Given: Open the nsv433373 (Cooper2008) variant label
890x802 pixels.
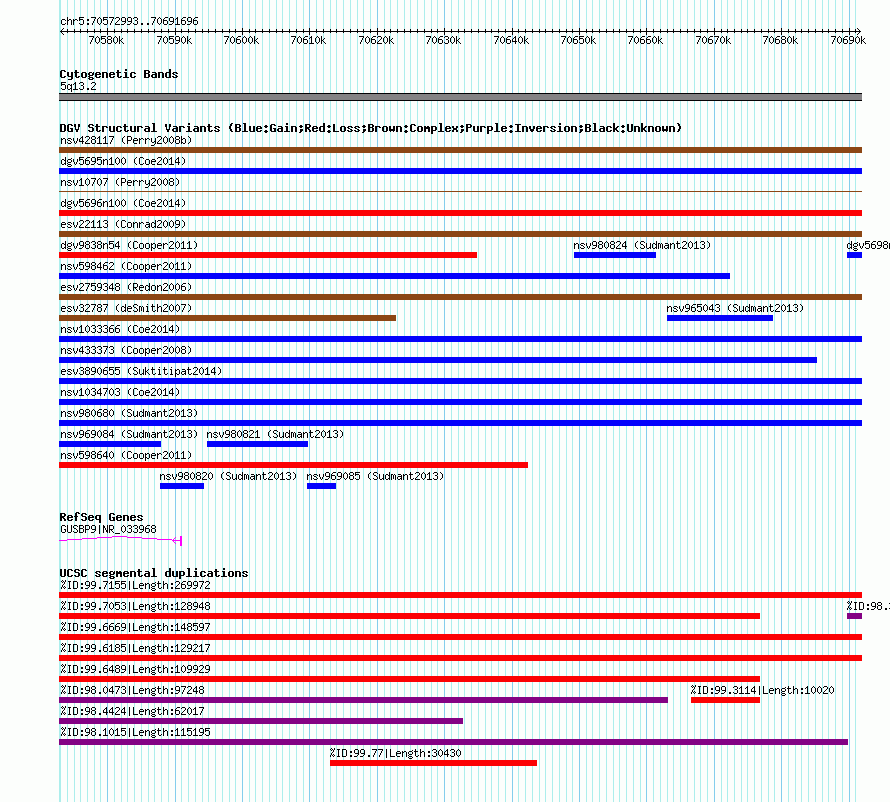Looking at the screenshot, I should pyautogui.click(x=126, y=350).
